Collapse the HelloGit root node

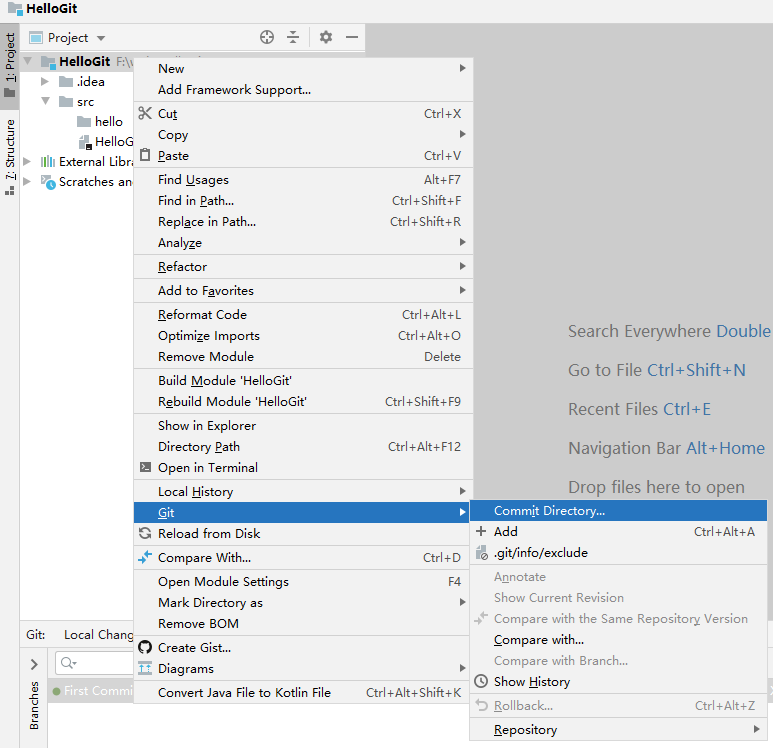pos(28,61)
